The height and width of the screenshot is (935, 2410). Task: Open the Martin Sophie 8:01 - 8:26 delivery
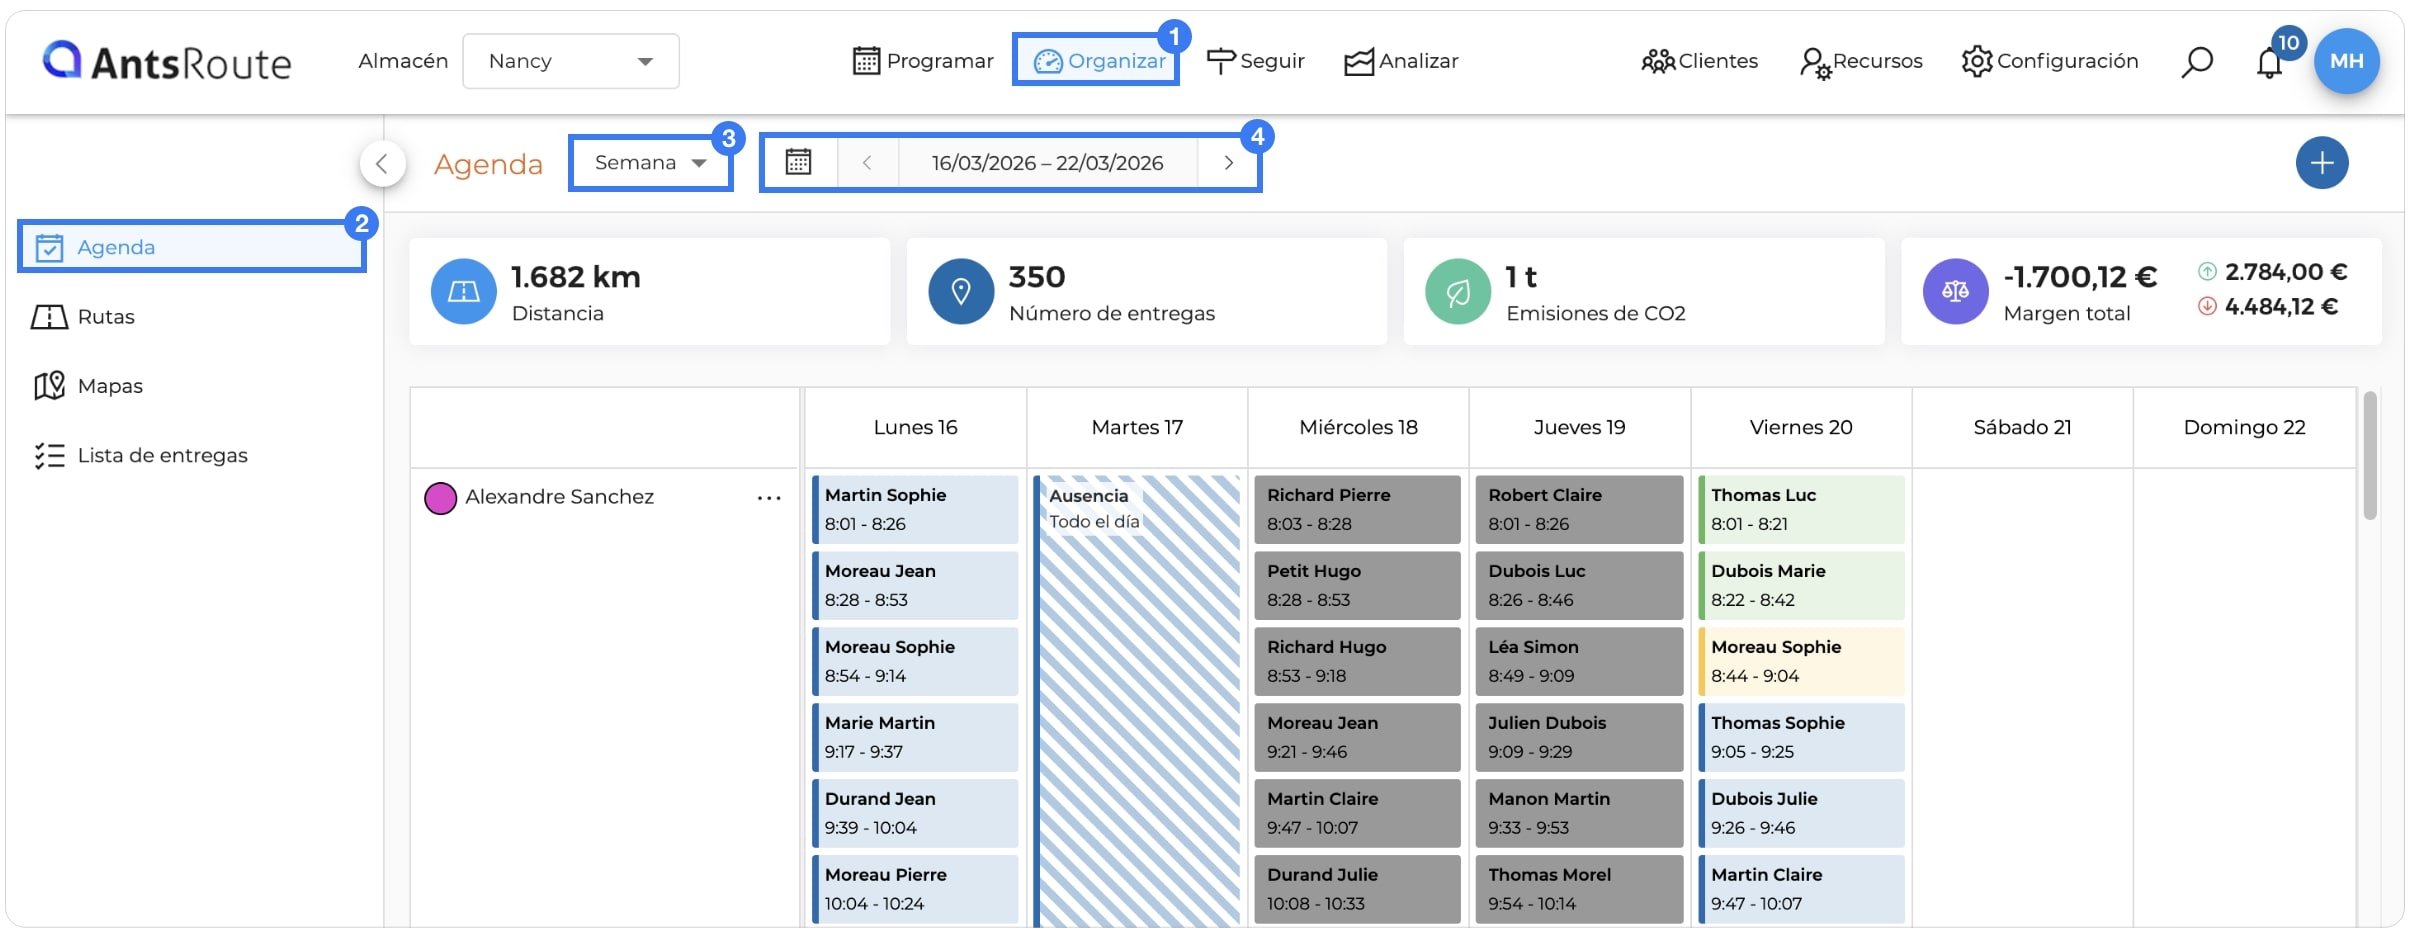click(x=915, y=509)
